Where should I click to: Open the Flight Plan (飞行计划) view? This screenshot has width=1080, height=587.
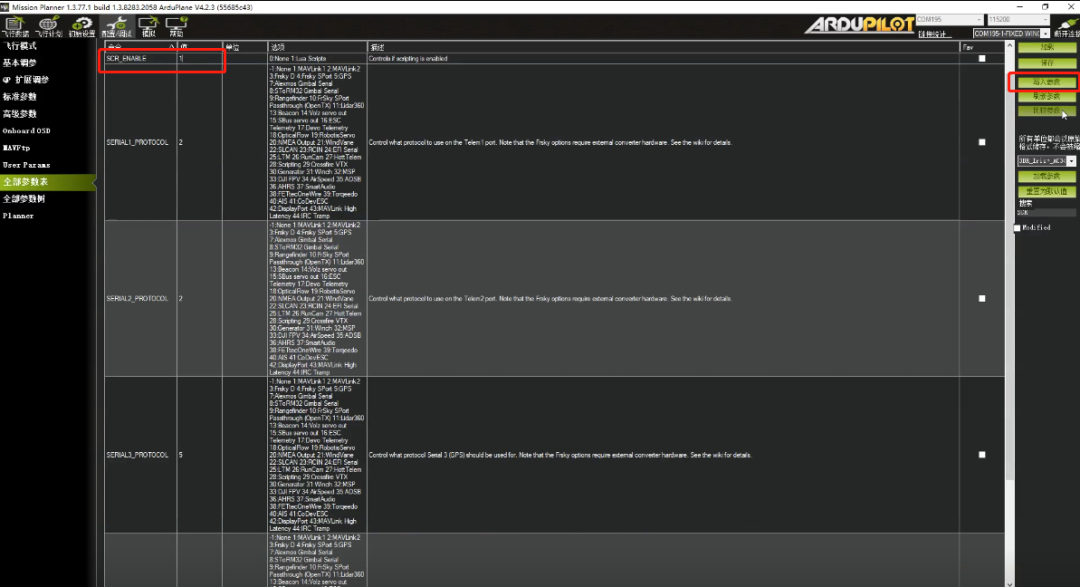[x=48, y=26]
